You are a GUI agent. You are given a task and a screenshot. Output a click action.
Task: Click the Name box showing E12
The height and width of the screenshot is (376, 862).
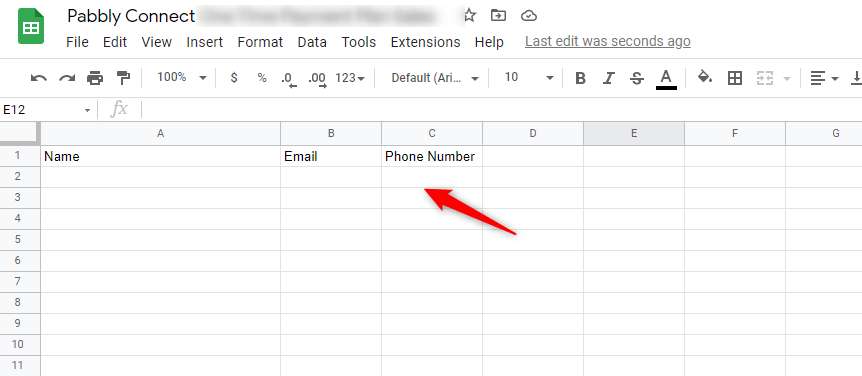46,109
